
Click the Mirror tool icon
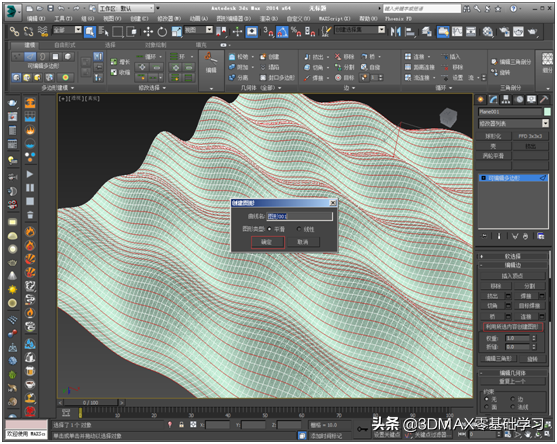coord(395,32)
